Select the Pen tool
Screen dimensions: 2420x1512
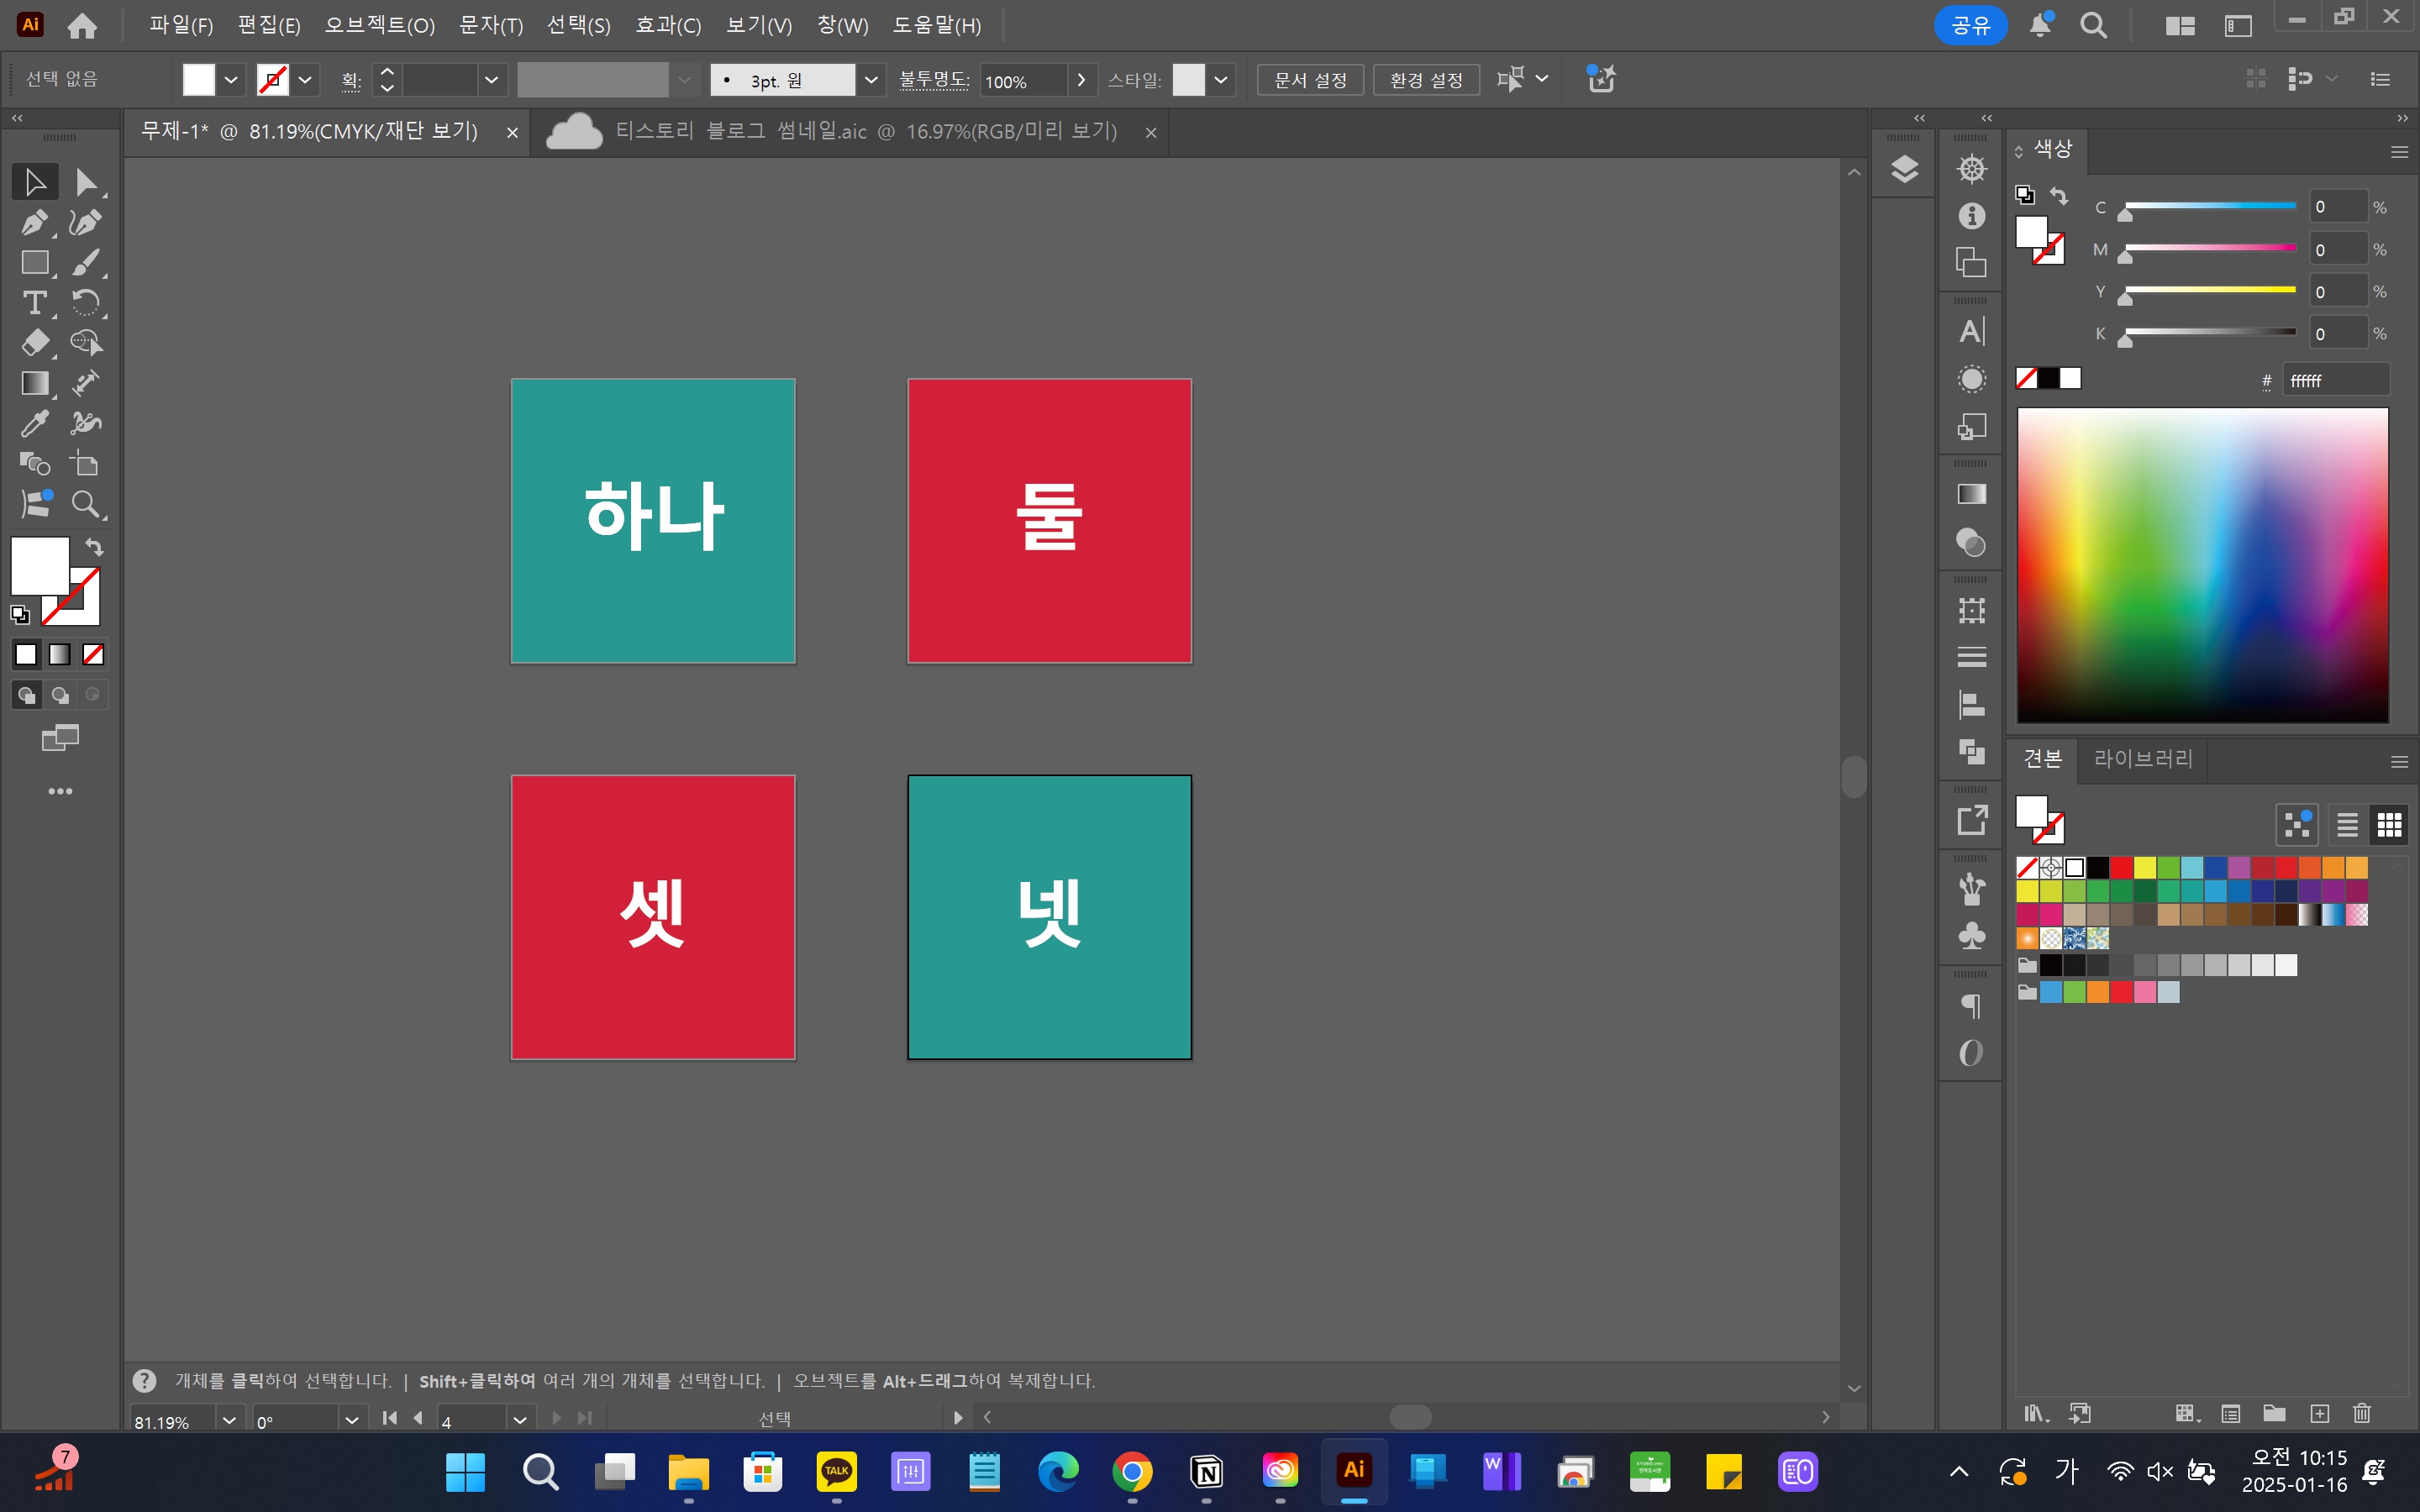tap(34, 222)
